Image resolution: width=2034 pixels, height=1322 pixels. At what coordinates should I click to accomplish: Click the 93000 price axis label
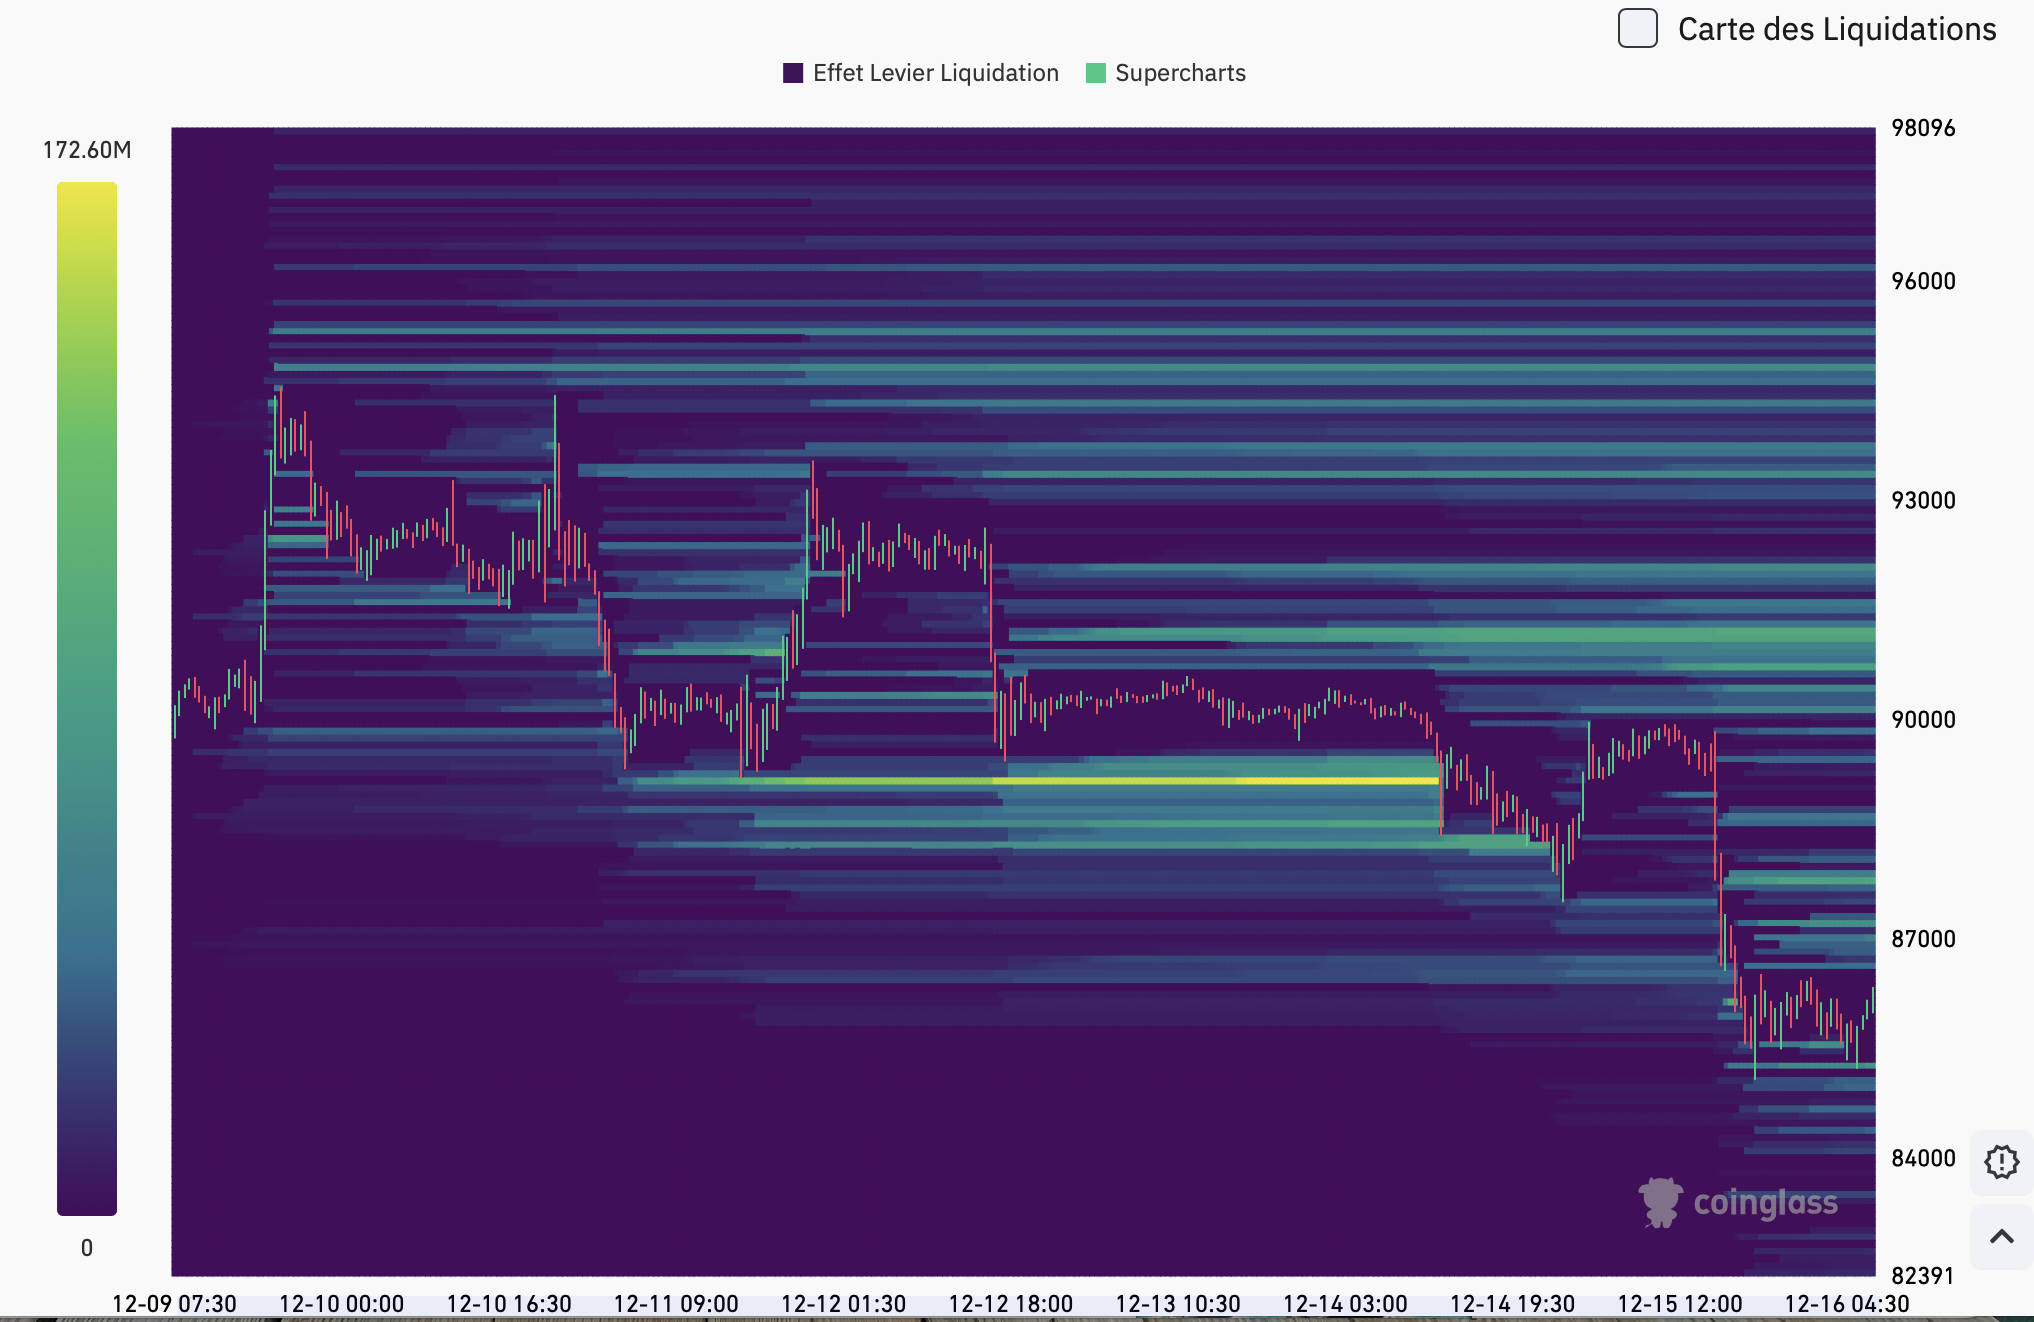1923,500
